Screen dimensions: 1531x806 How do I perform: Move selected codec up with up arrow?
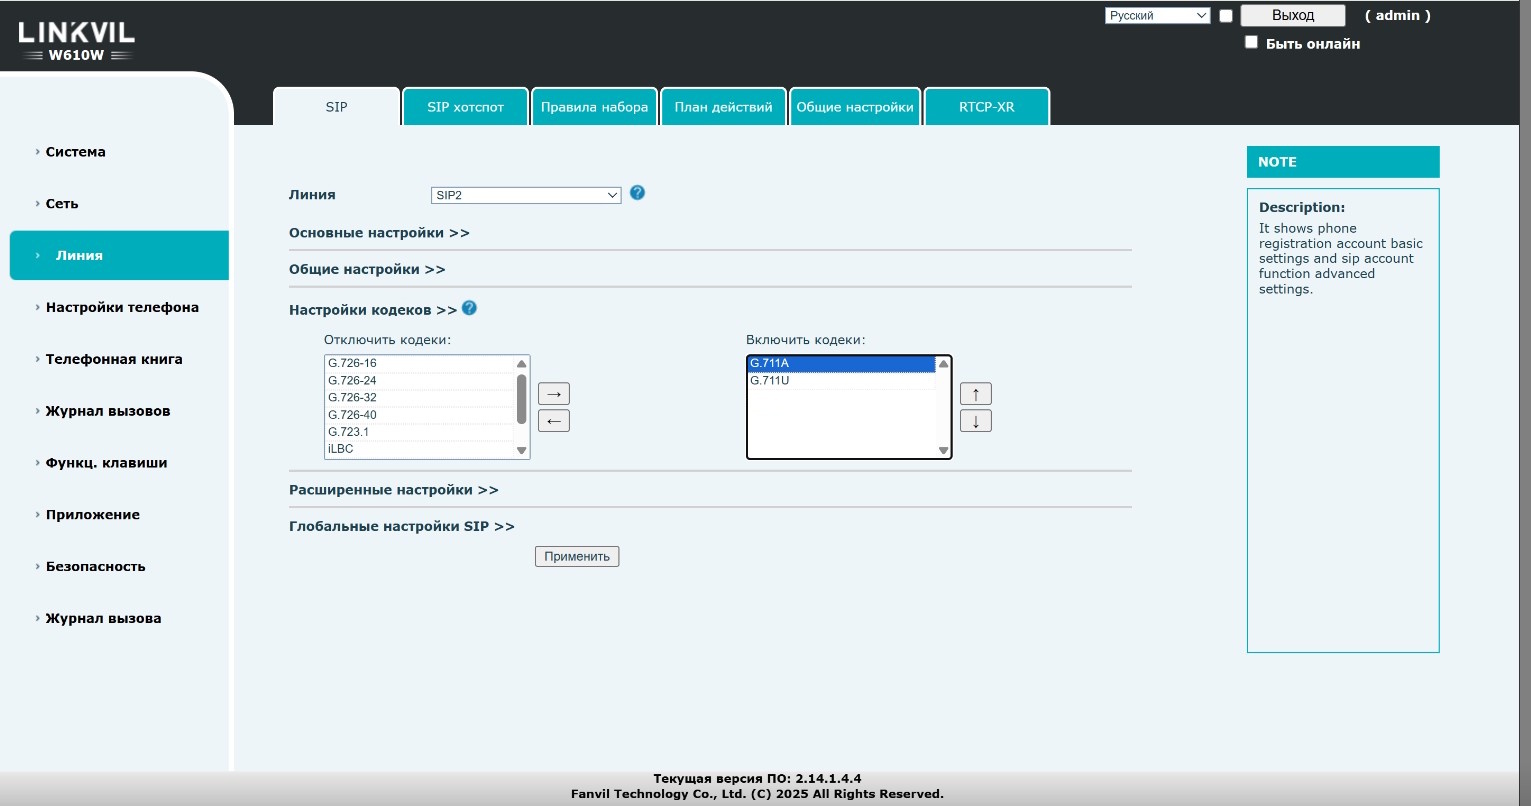975,394
